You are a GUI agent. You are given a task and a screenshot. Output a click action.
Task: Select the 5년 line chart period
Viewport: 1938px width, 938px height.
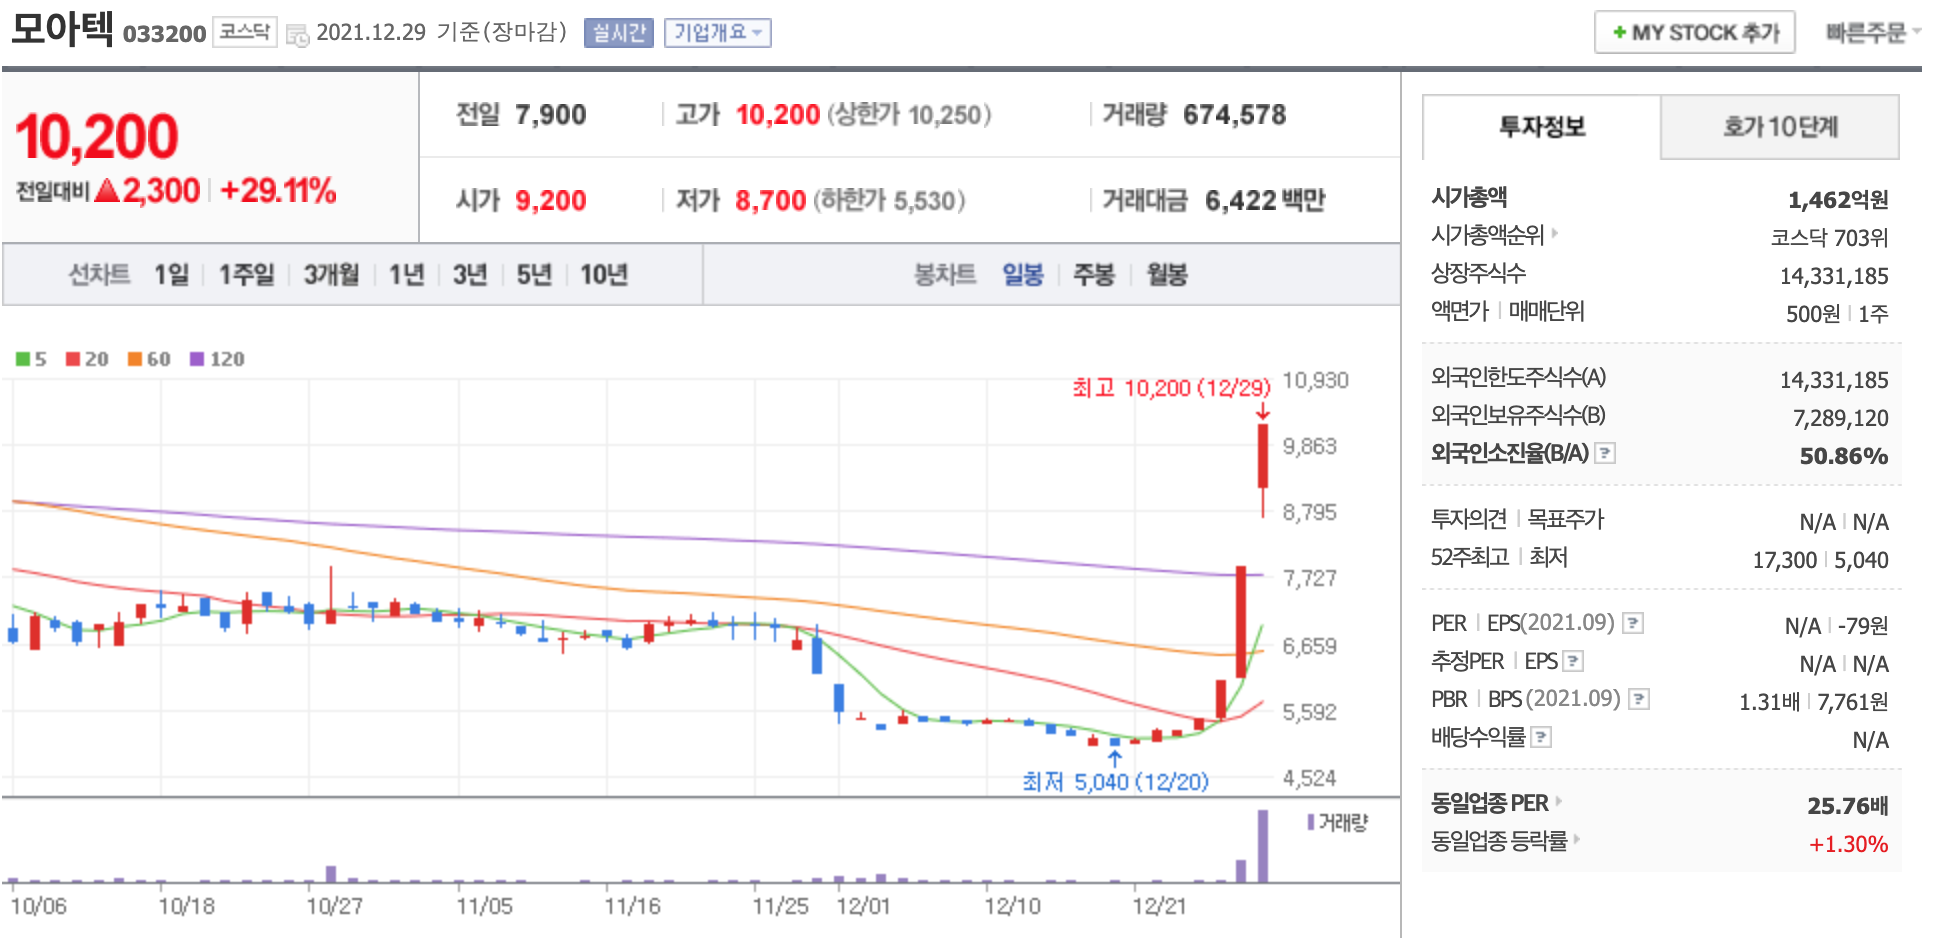click(x=533, y=274)
